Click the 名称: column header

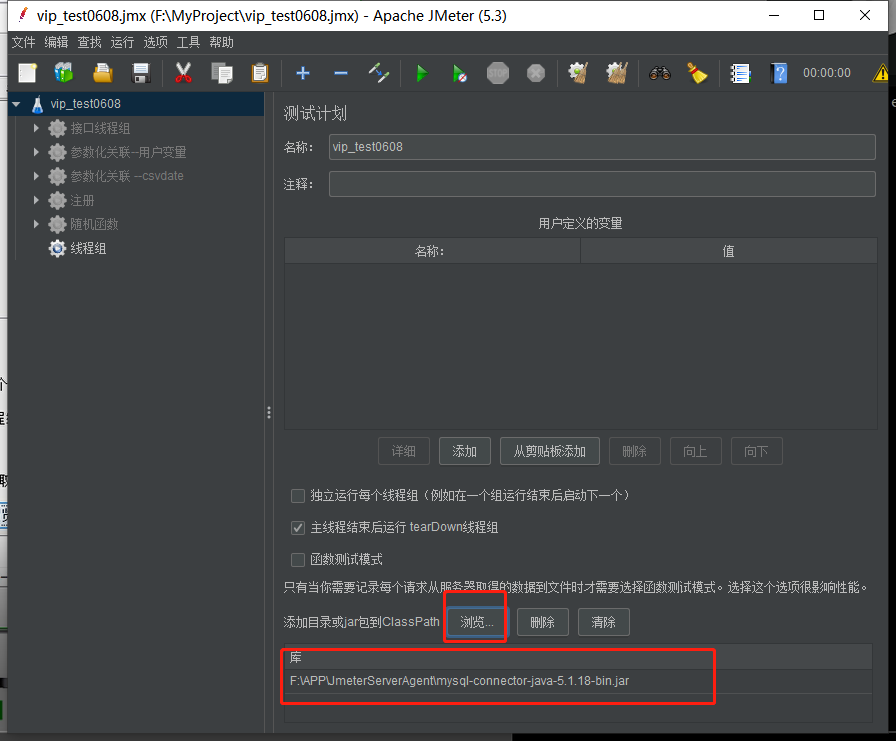pos(432,251)
